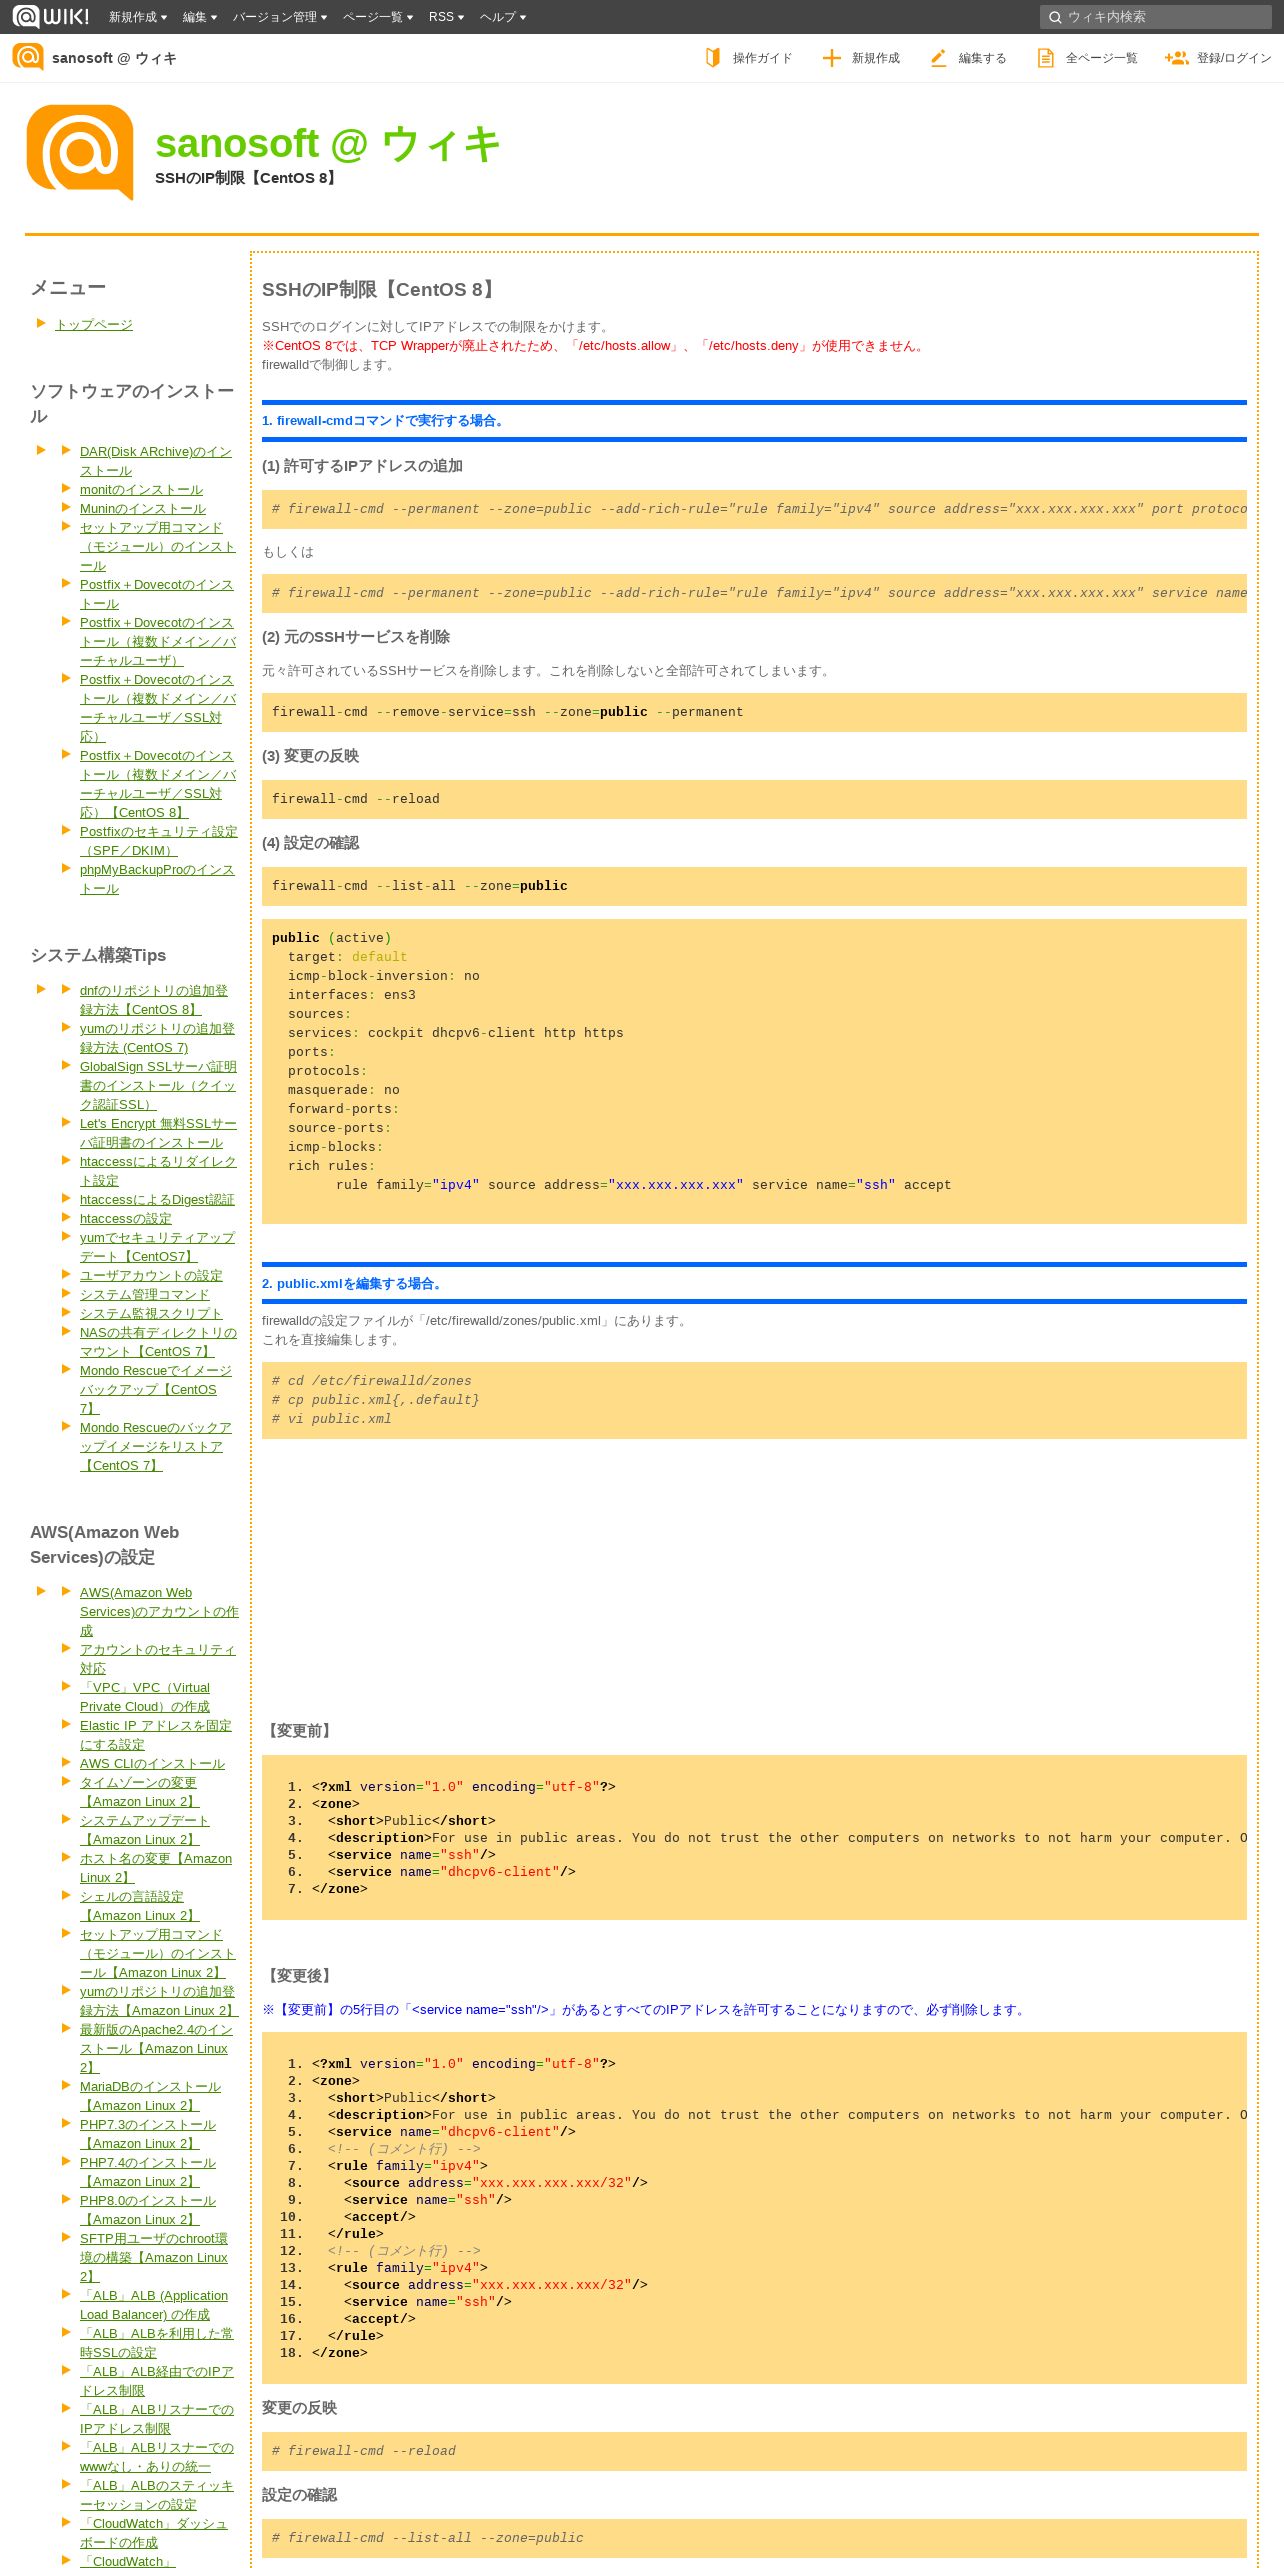Open htaccessによるリダイレクト設定 link
1284x2568 pixels.
point(158,1171)
